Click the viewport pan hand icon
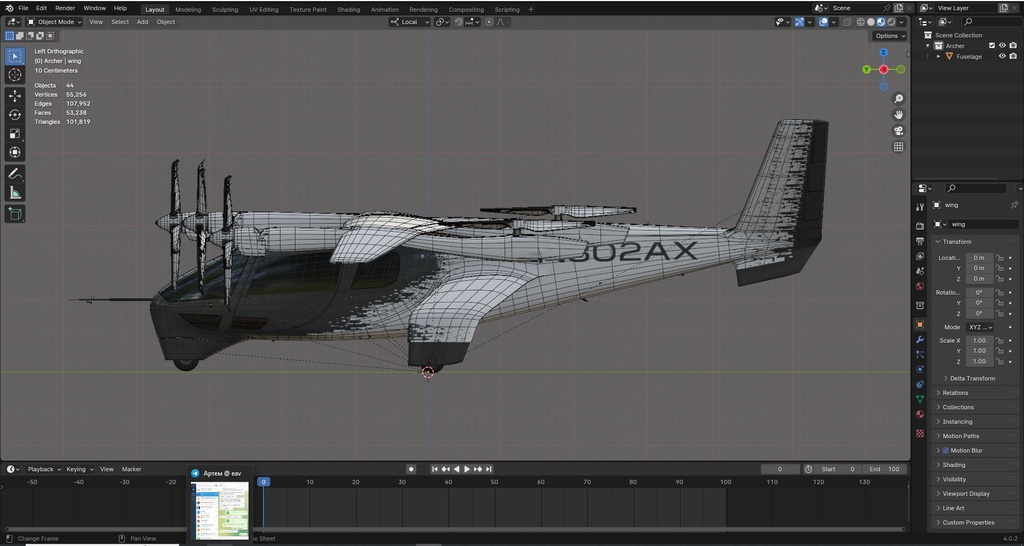 [899, 114]
